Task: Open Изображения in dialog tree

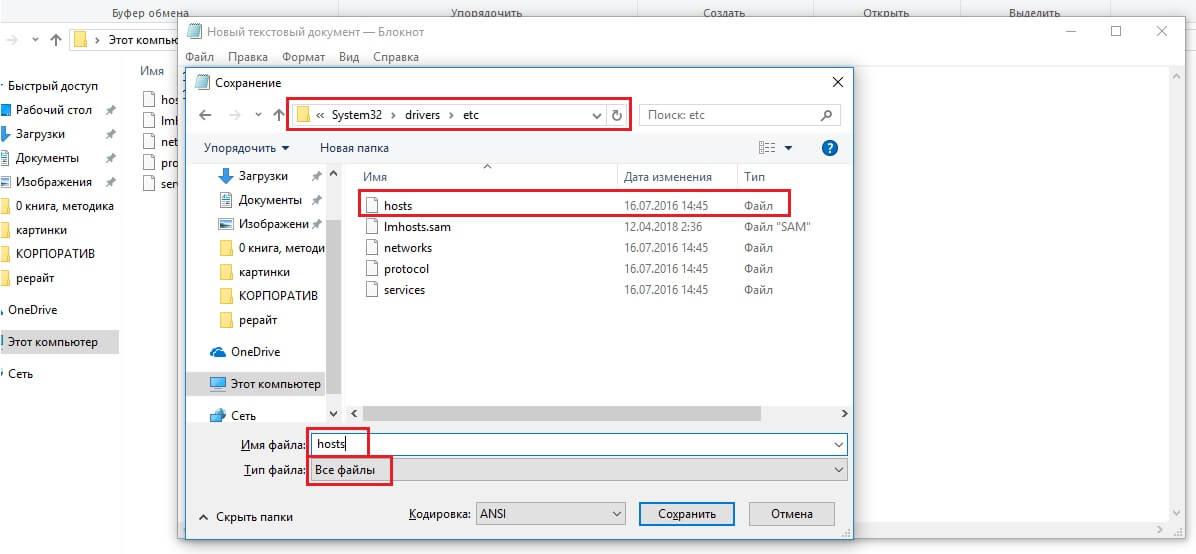Action: point(273,224)
